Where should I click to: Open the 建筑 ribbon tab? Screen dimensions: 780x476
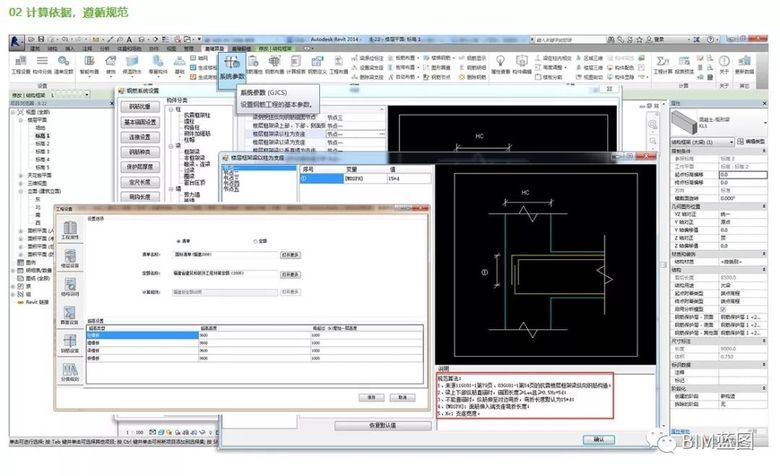(x=36, y=47)
